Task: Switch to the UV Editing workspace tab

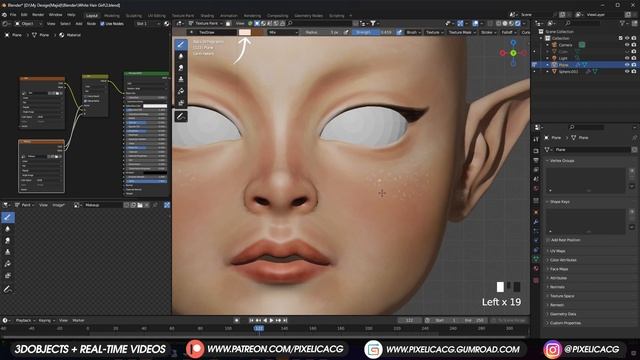Action: tap(157, 16)
